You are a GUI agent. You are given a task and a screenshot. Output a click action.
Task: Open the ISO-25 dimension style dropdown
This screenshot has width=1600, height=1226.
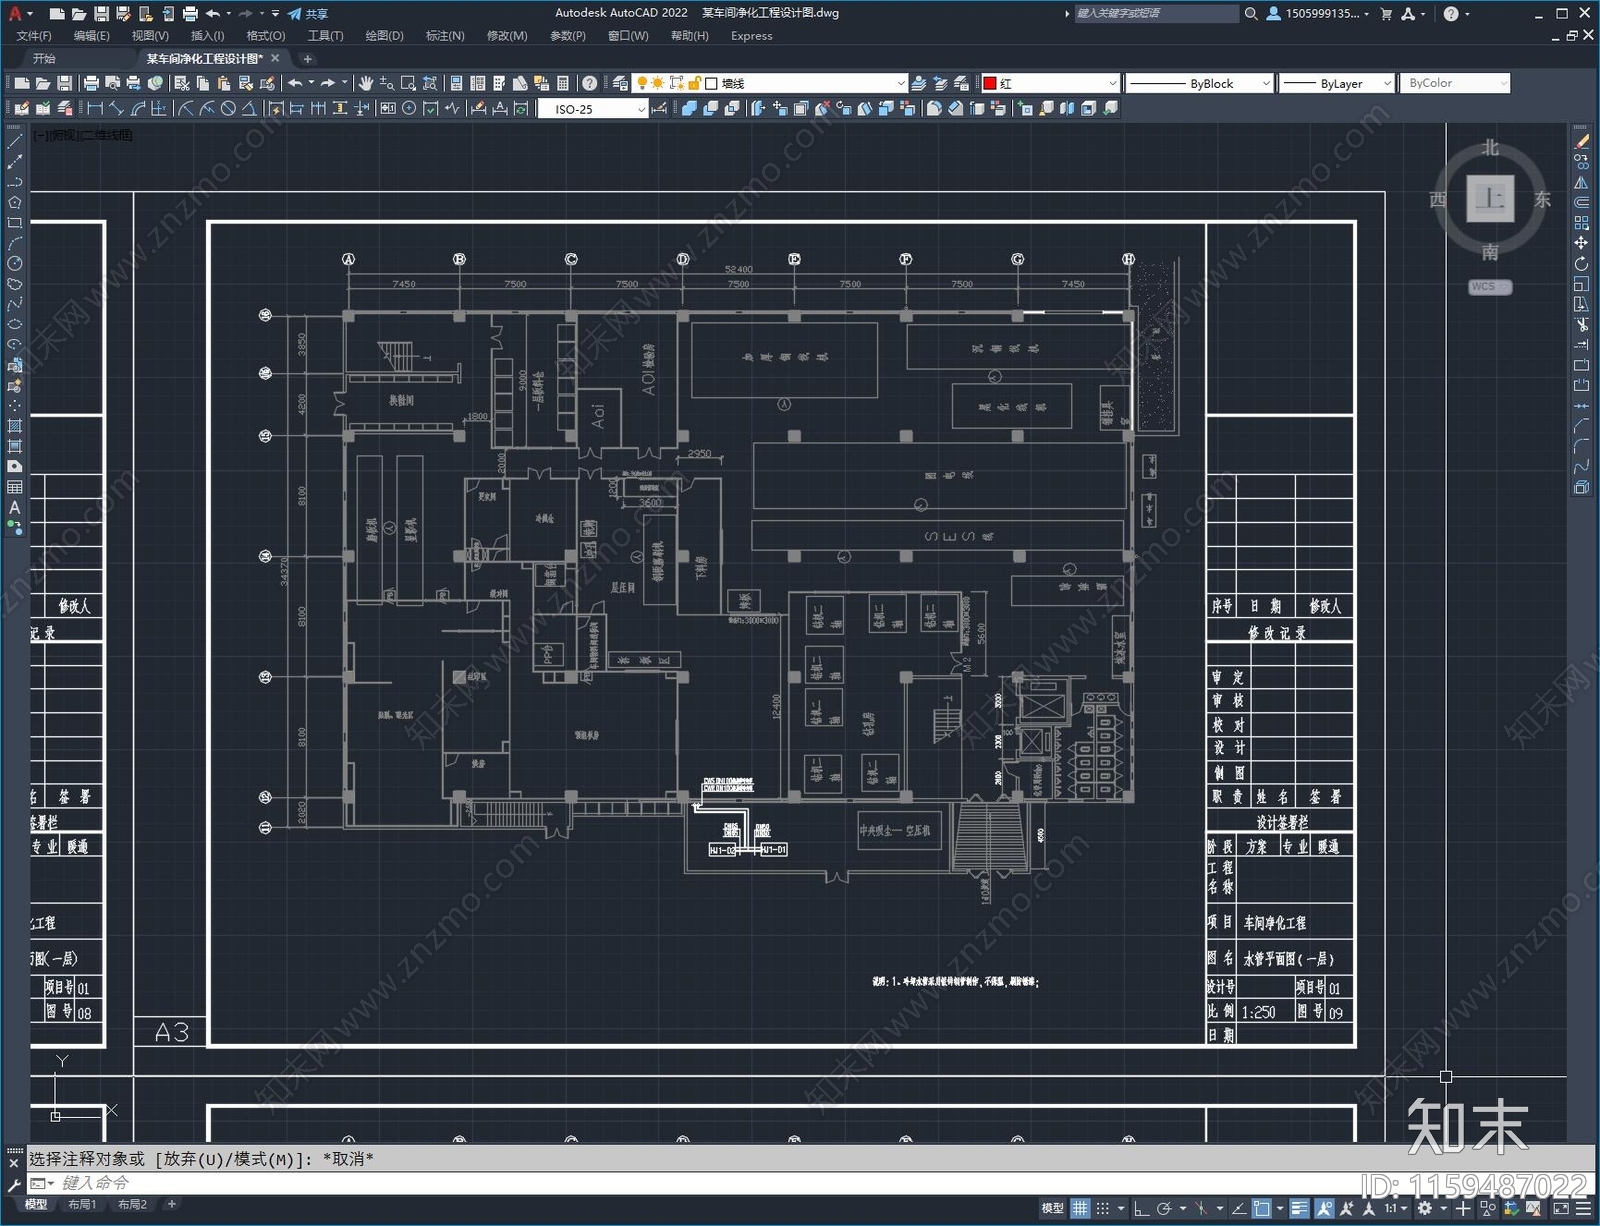coord(594,109)
